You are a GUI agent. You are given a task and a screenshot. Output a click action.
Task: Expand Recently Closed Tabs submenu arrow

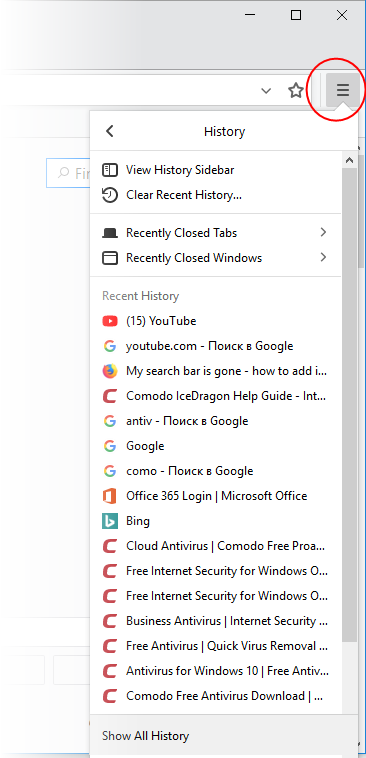(323, 233)
